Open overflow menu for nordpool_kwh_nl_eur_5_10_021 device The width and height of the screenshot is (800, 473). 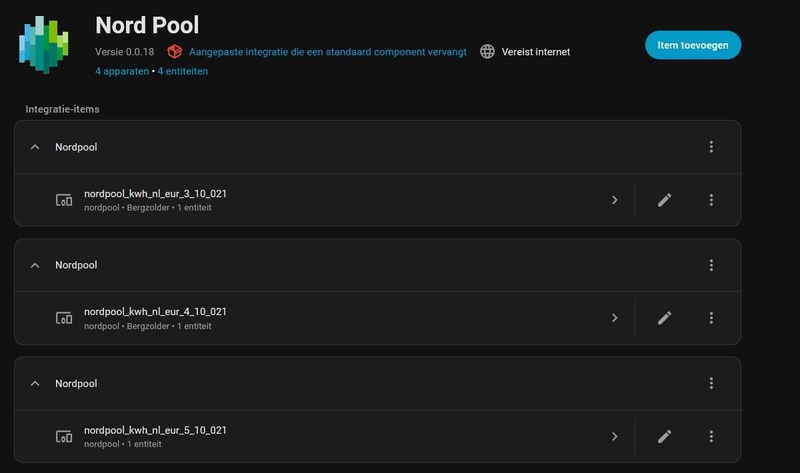click(711, 436)
